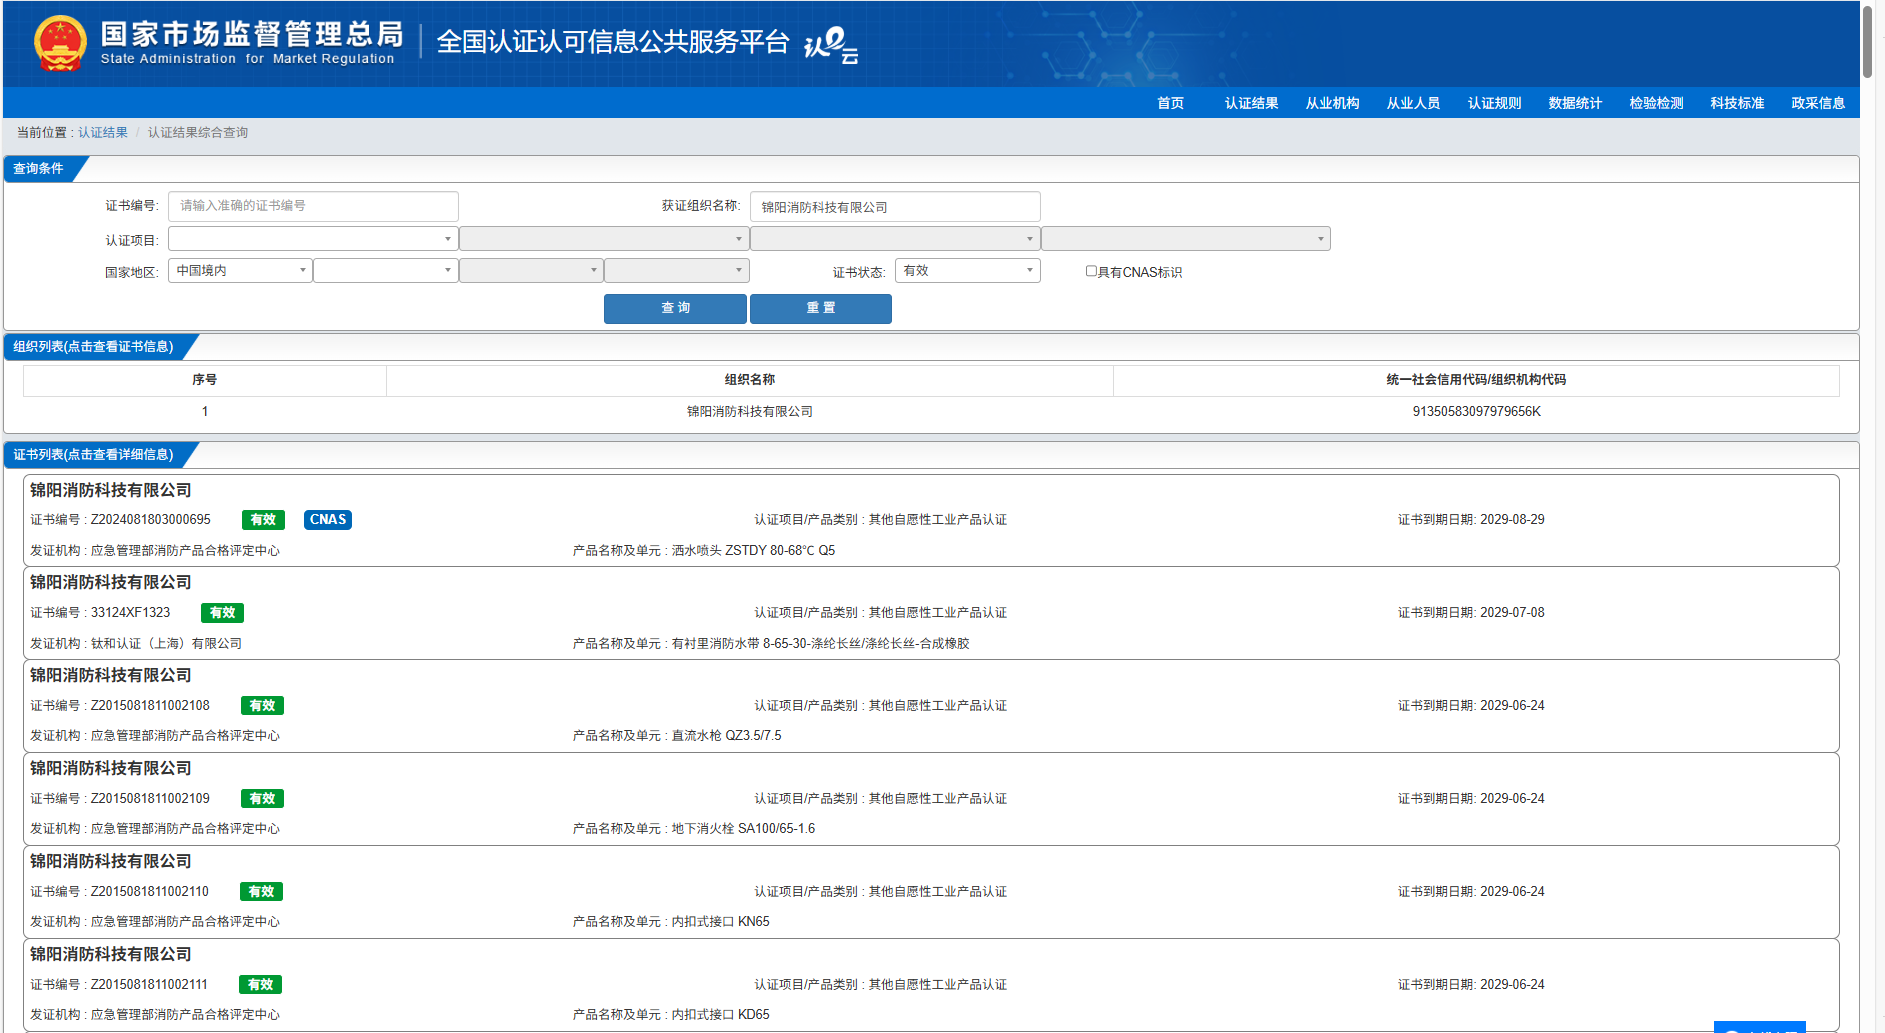Open certificate Z2015081811002108
1885x1033 pixels.
931,706
